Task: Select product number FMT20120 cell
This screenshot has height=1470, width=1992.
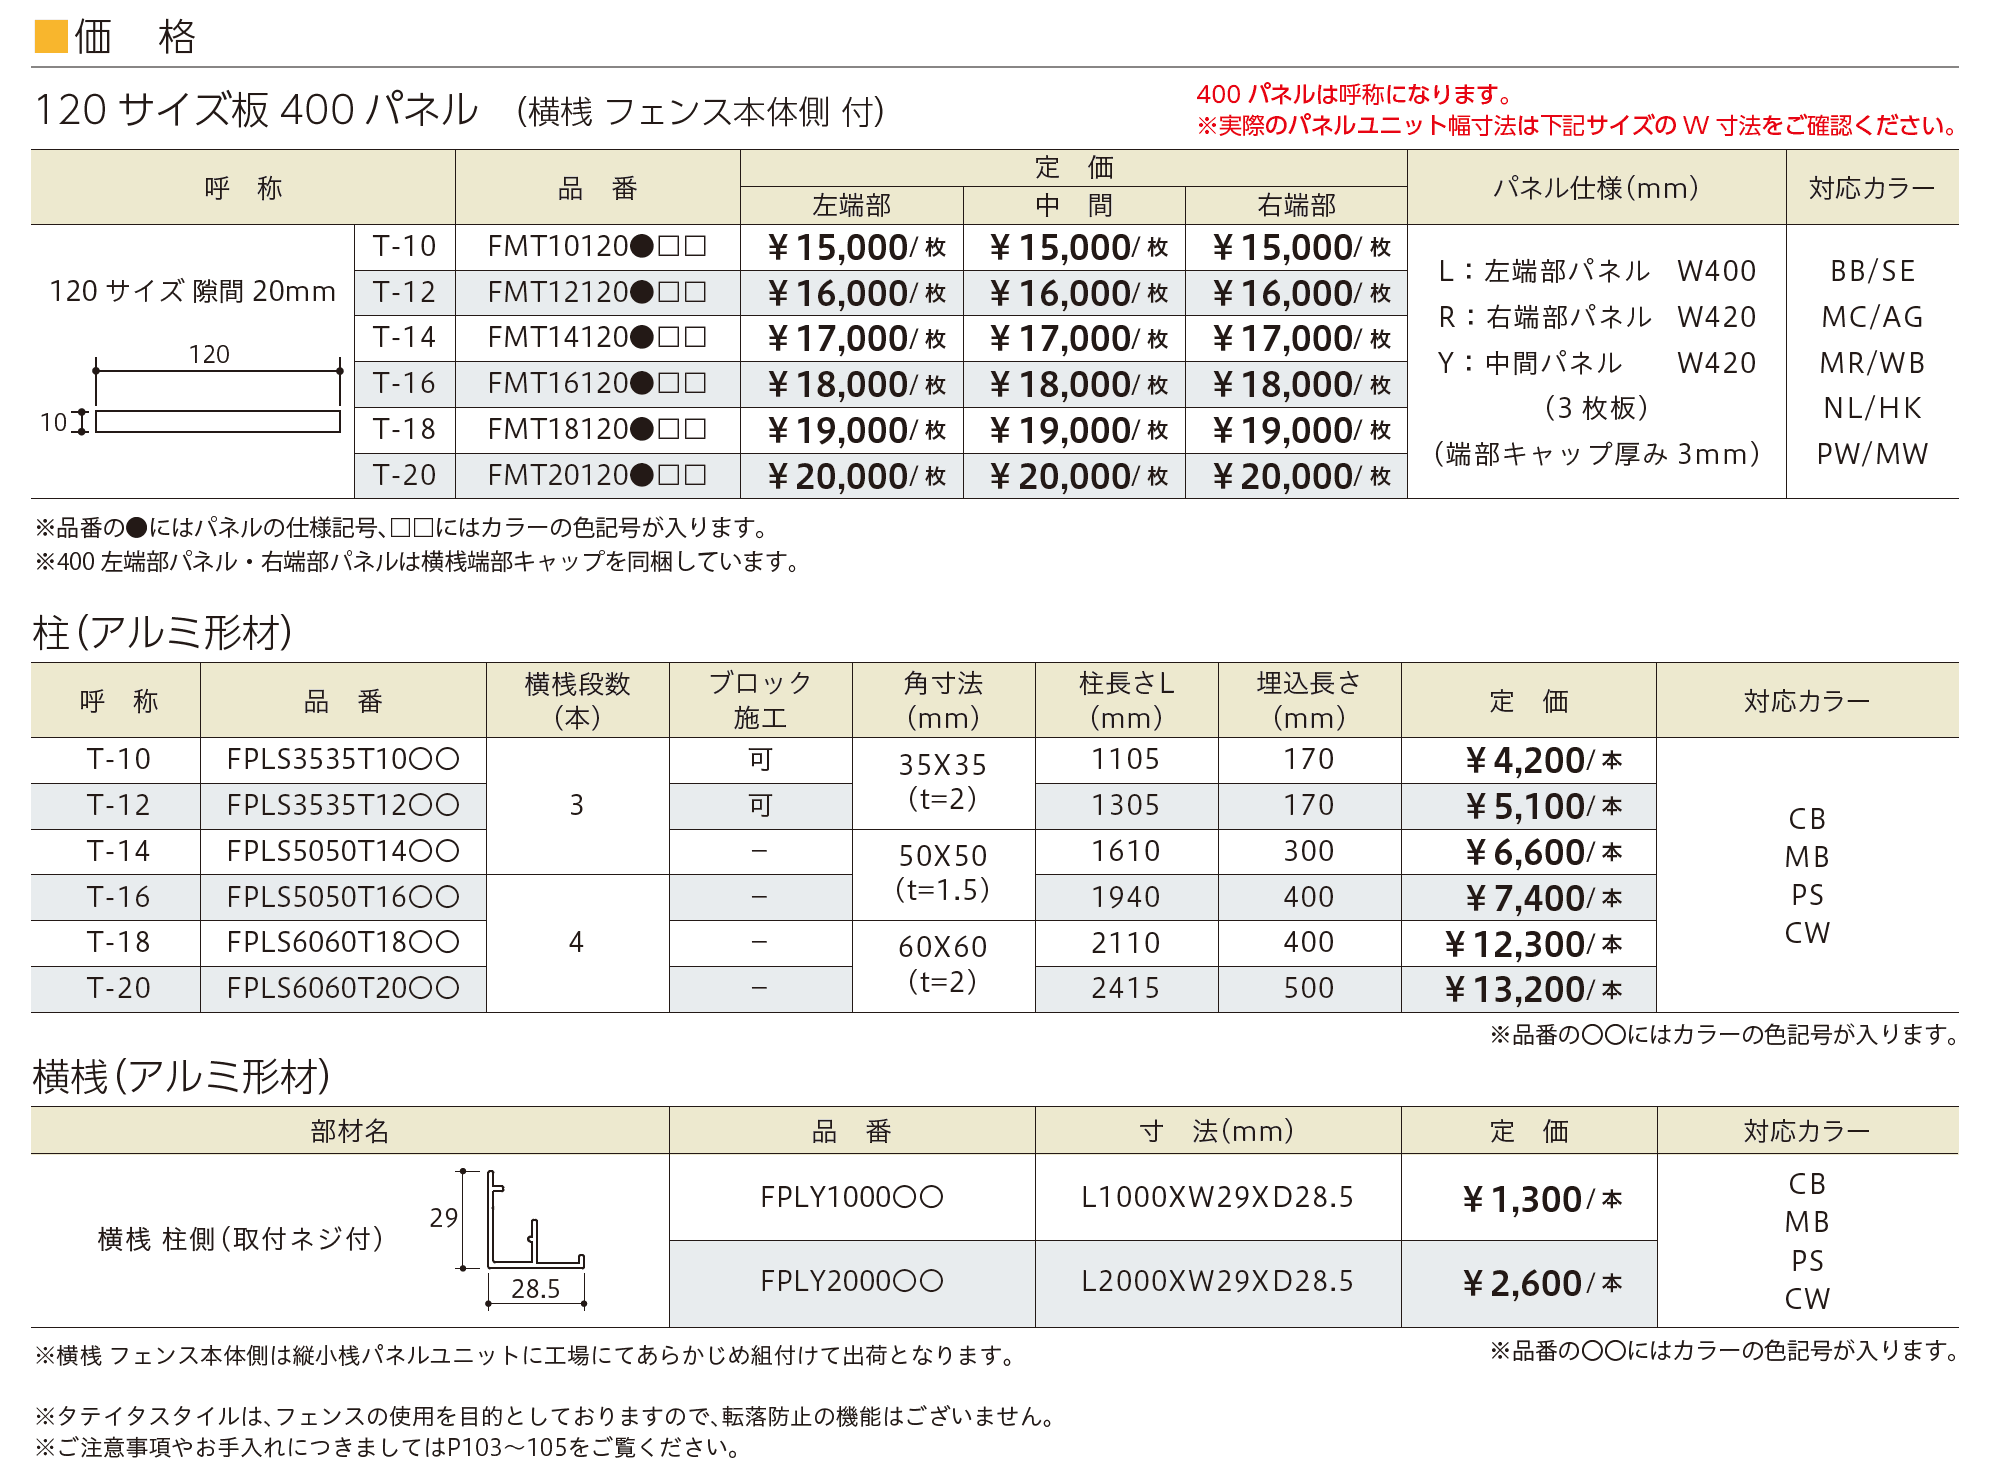Action: (597, 475)
